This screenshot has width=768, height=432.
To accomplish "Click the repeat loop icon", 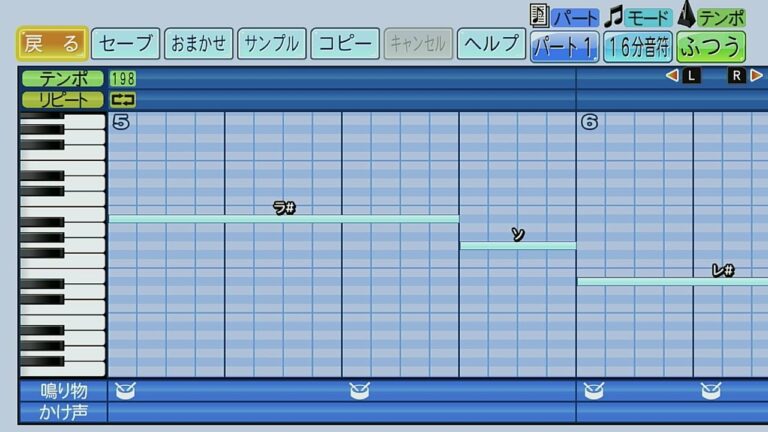I will click(x=123, y=99).
